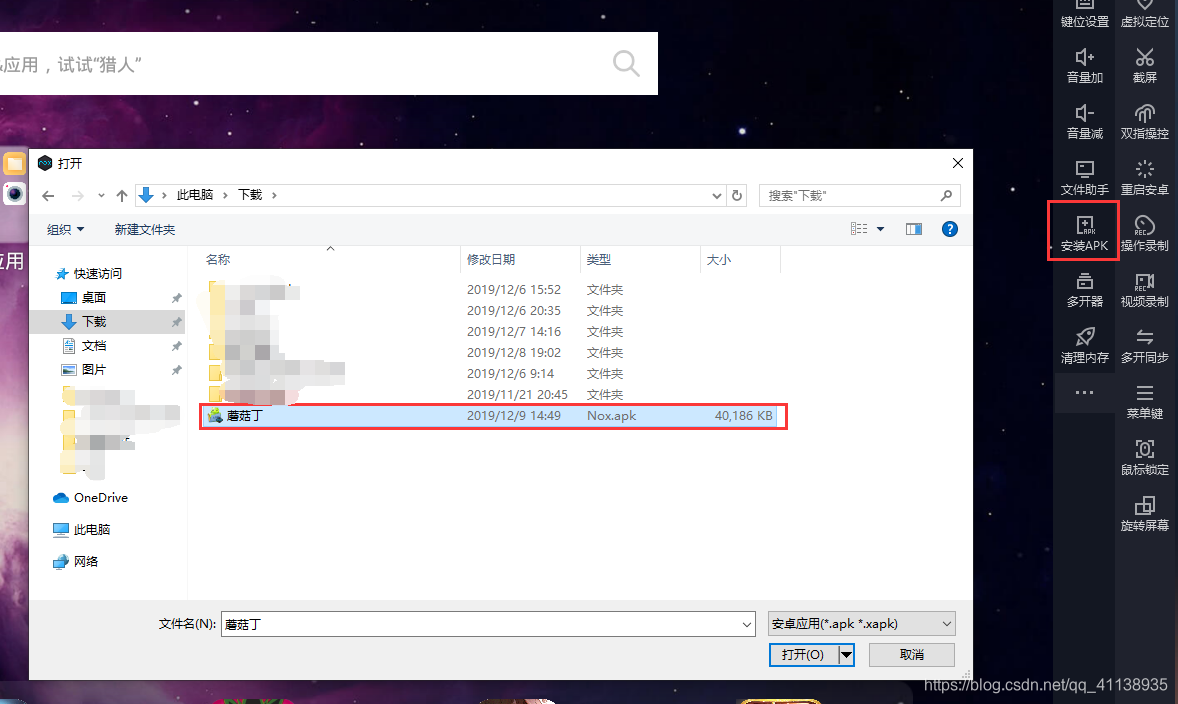Go back in file dialog
This screenshot has height=704, width=1178.
[48, 195]
